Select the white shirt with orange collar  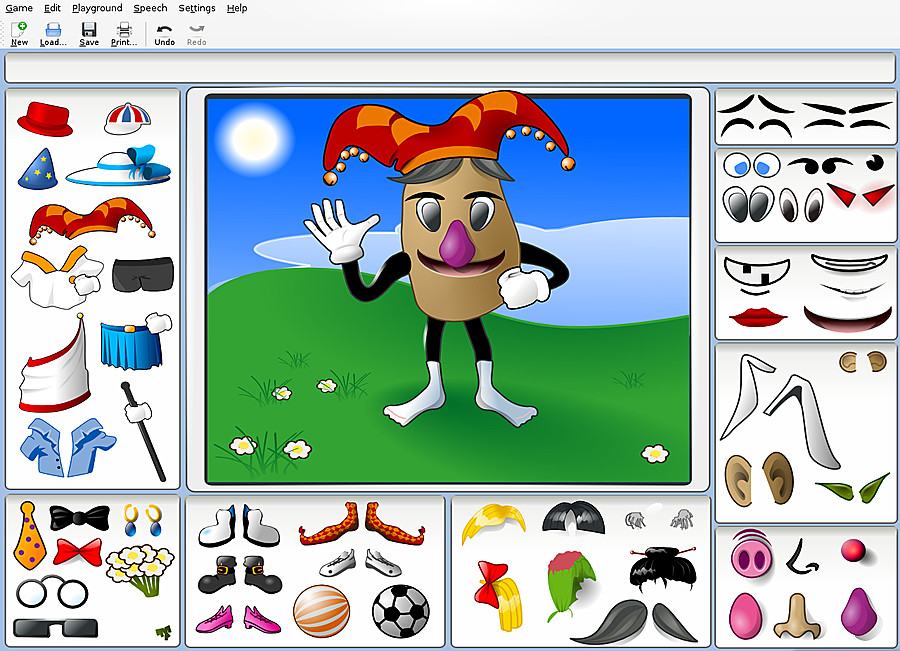(56, 277)
